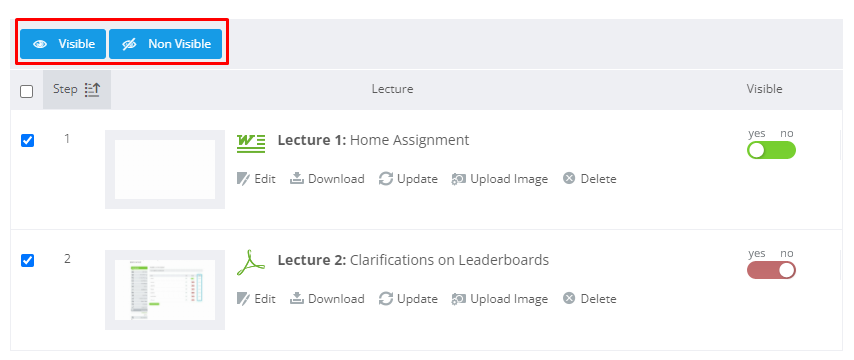The height and width of the screenshot is (360, 854).
Task: Download the Lecture 1 file
Action: (x=327, y=179)
